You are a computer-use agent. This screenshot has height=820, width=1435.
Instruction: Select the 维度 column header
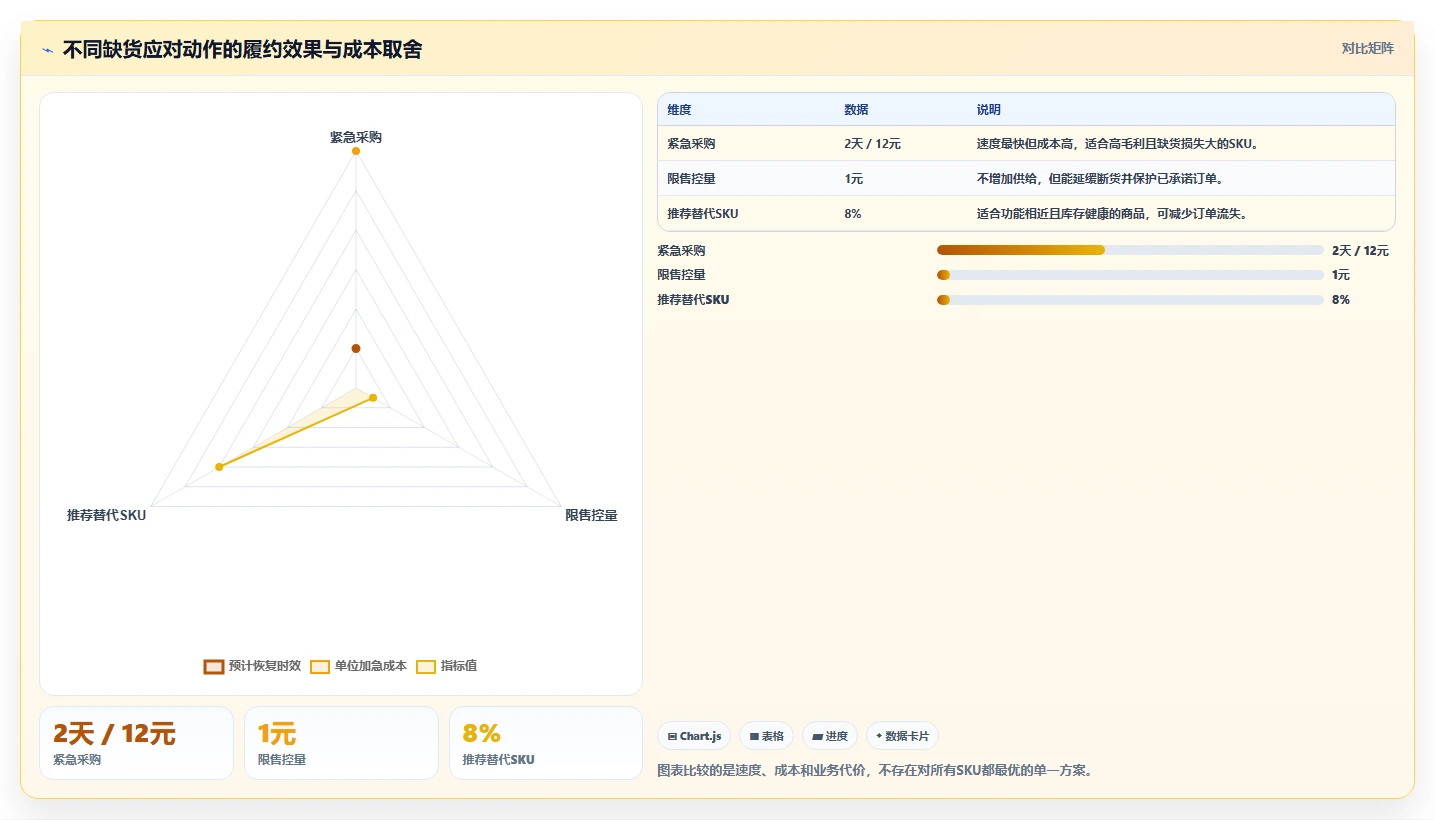(x=680, y=110)
